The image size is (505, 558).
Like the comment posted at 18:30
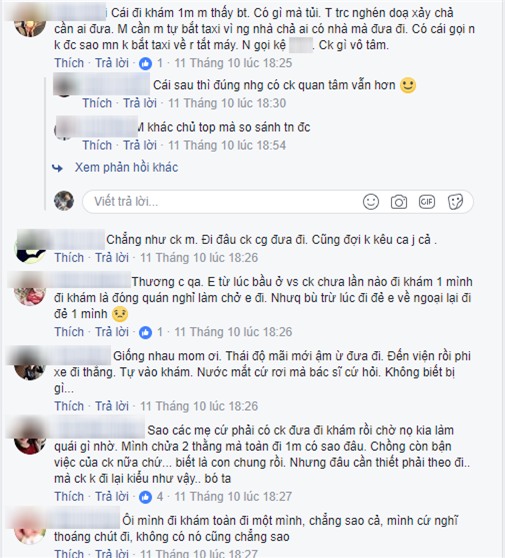97,103
